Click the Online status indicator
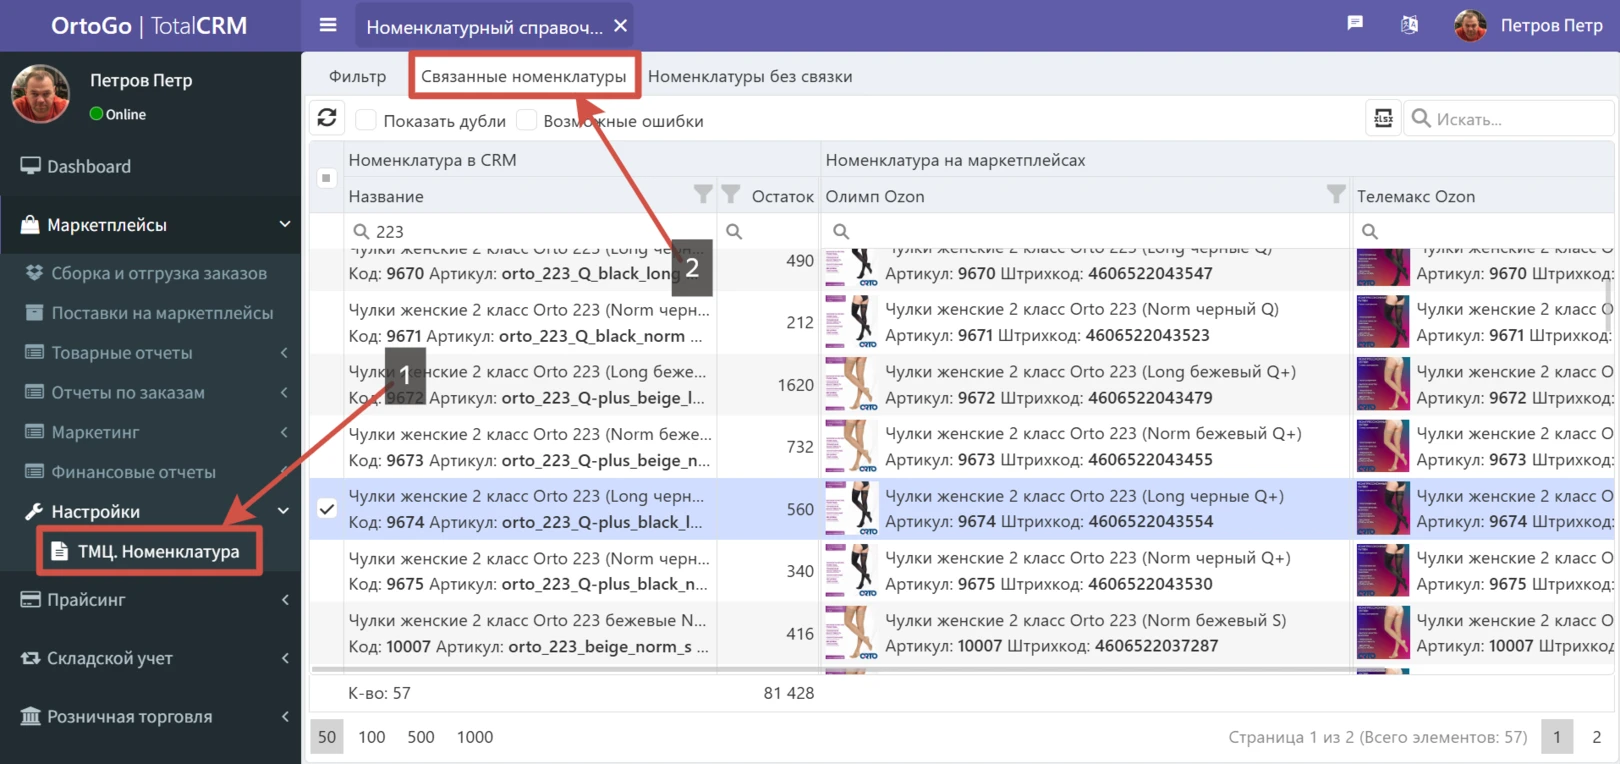 tap(118, 114)
